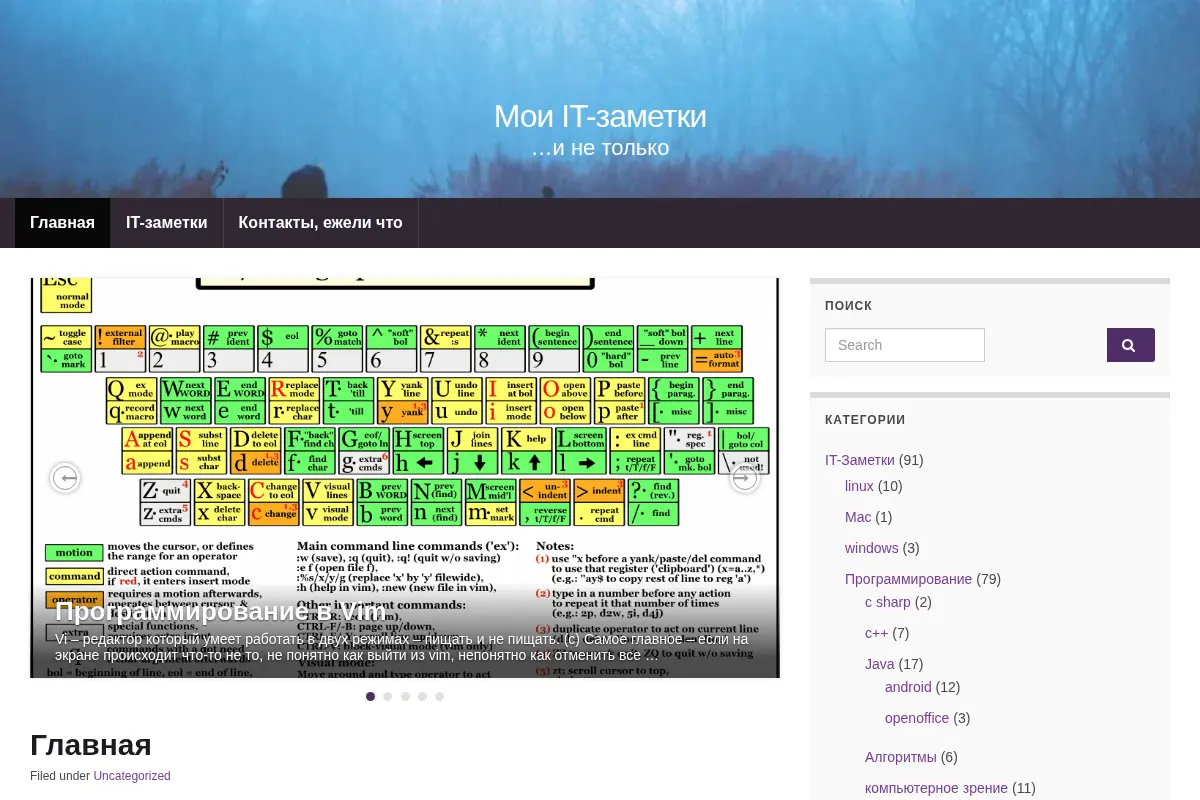
Task: Select the fifth slider pagination dot
Action: [x=439, y=696]
